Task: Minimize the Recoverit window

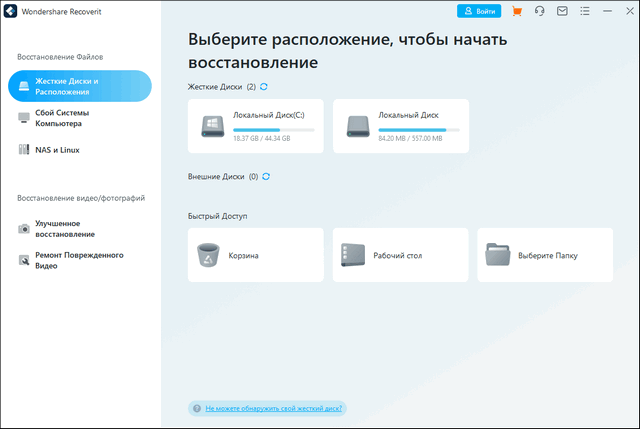Action: (606, 11)
